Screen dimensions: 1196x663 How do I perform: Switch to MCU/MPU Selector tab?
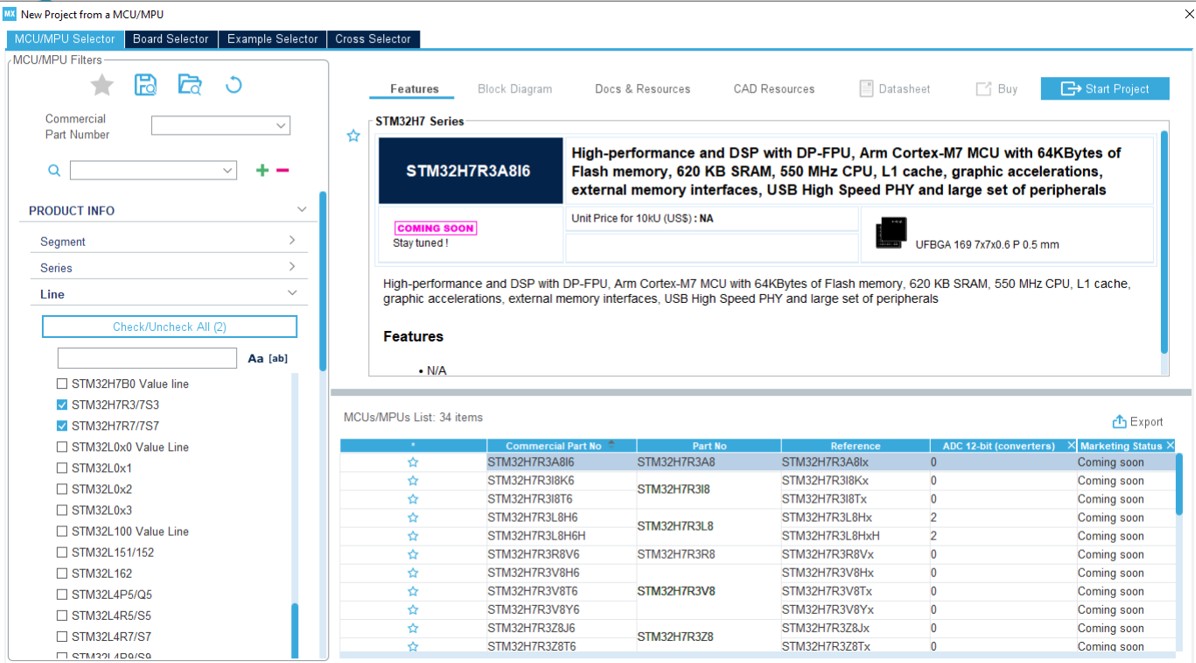click(65, 39)
